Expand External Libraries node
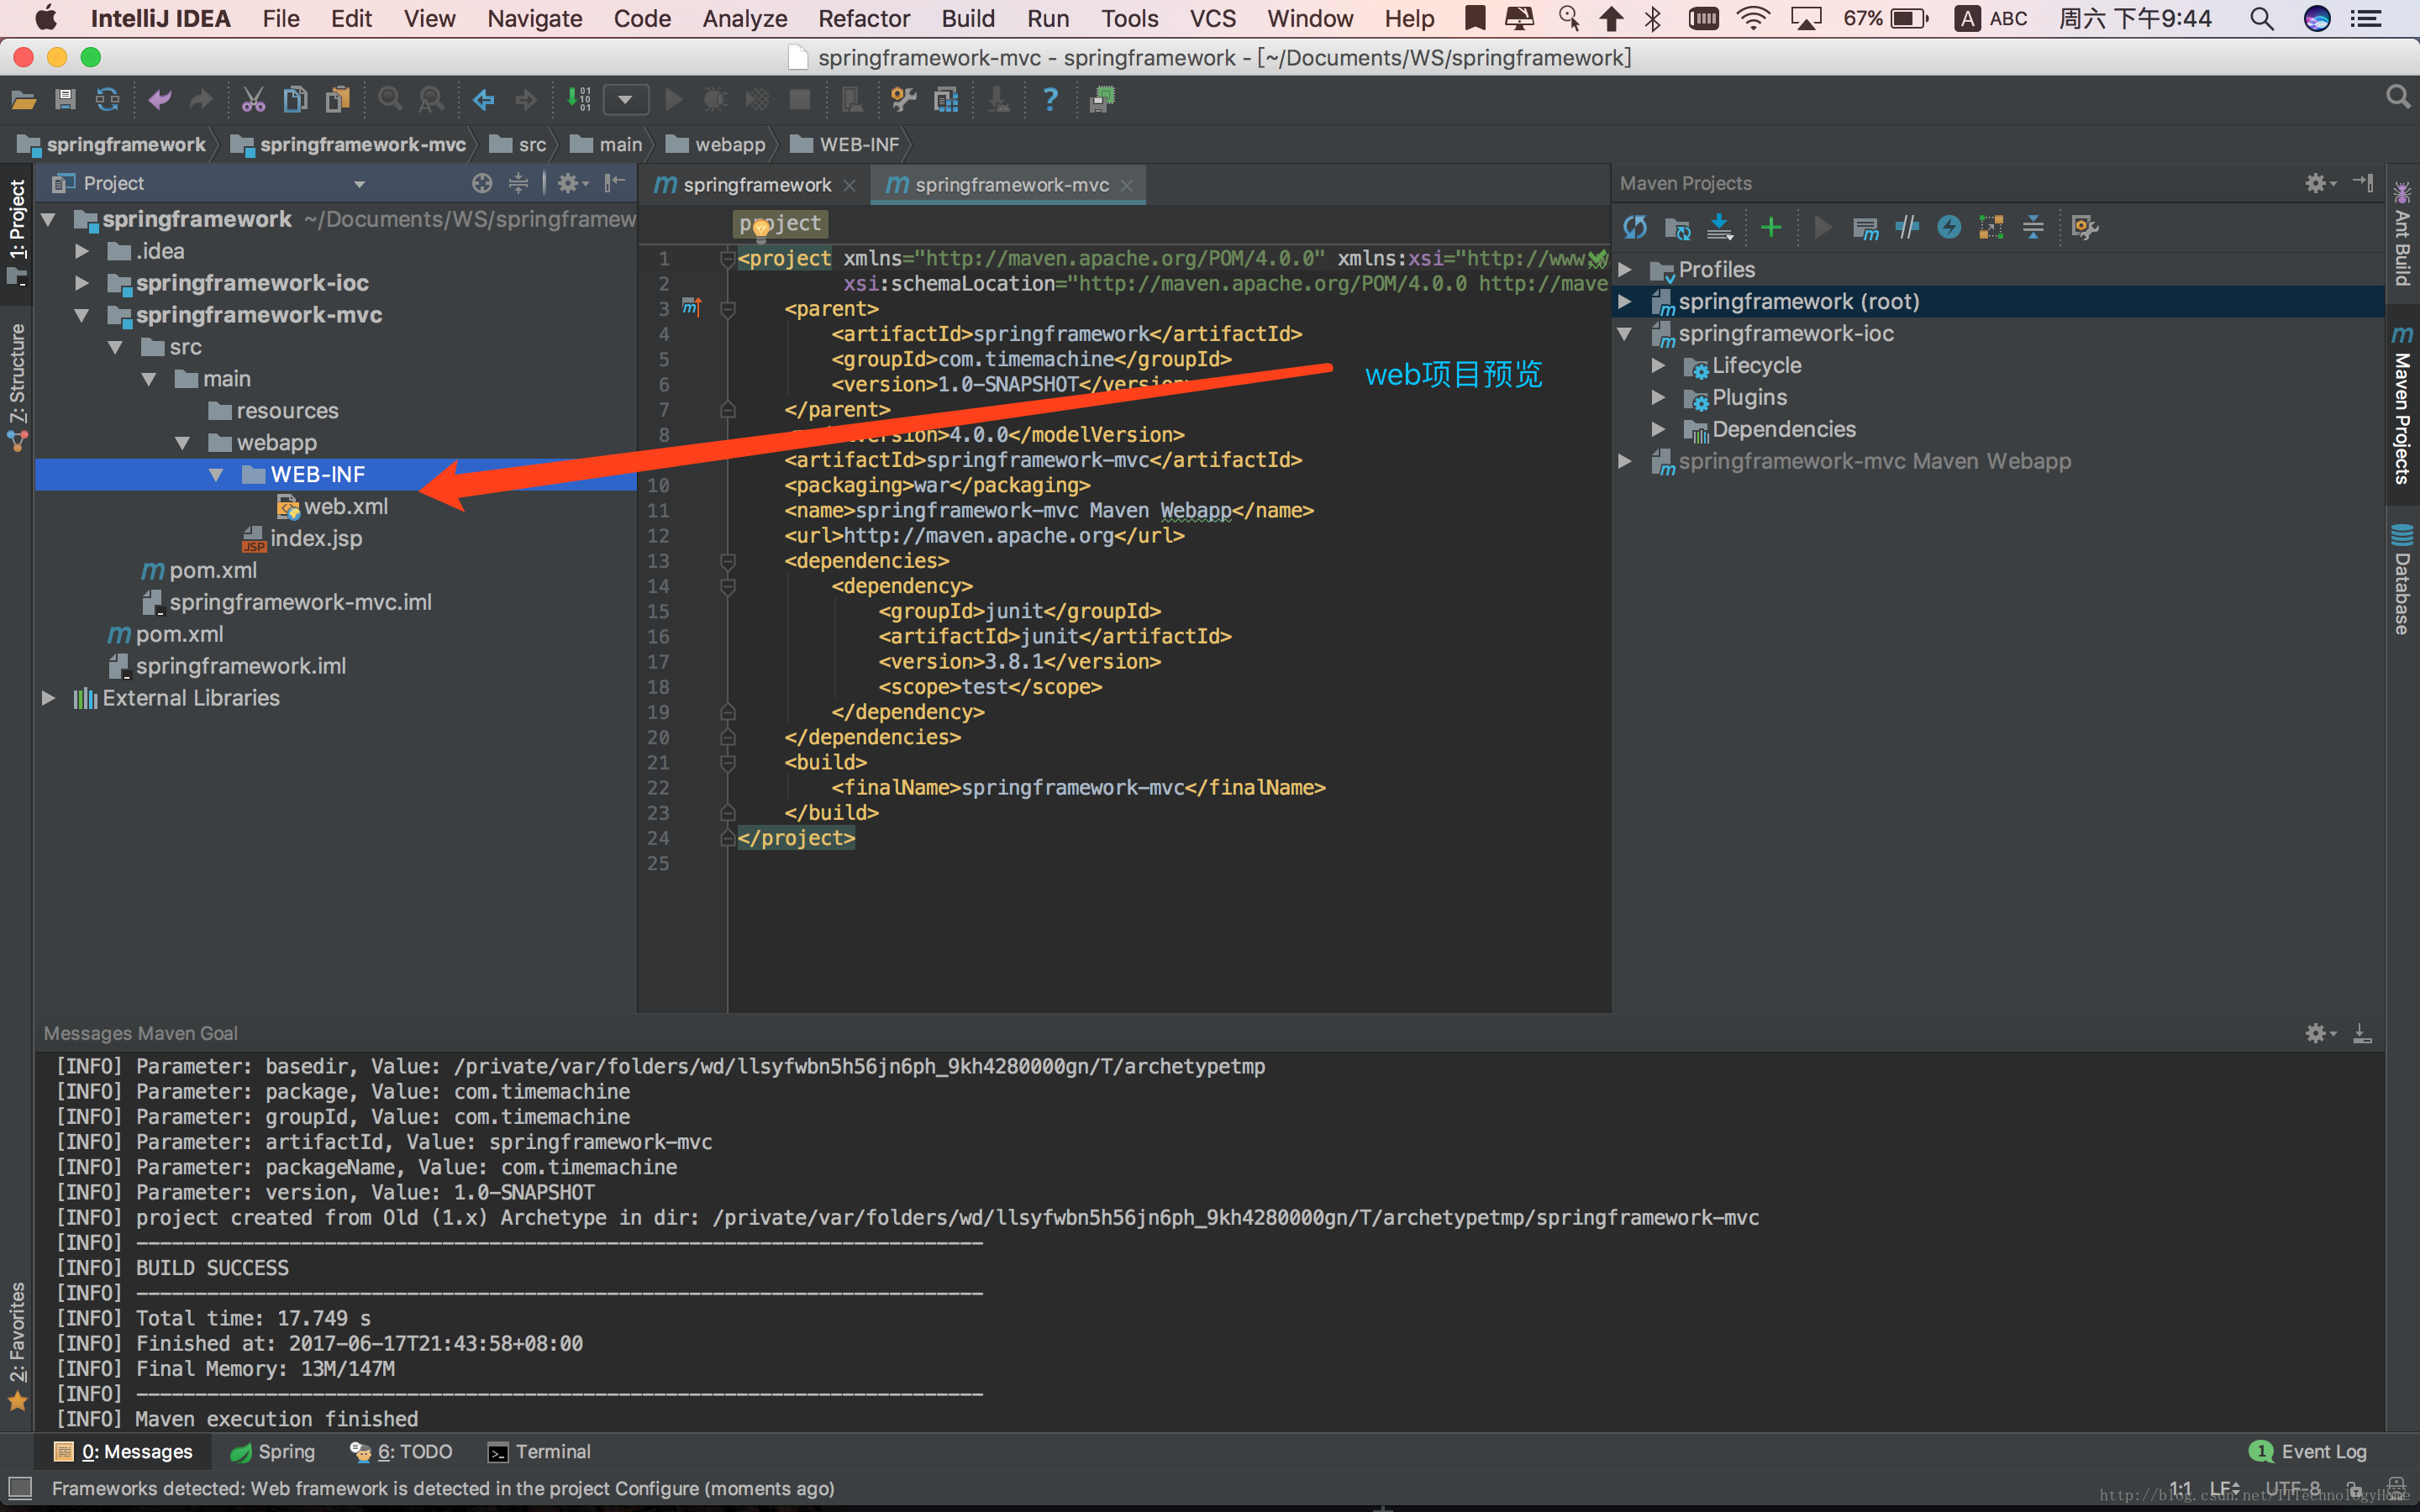The height and width of the screenshot is (1512, 2420). pos(48,698)
